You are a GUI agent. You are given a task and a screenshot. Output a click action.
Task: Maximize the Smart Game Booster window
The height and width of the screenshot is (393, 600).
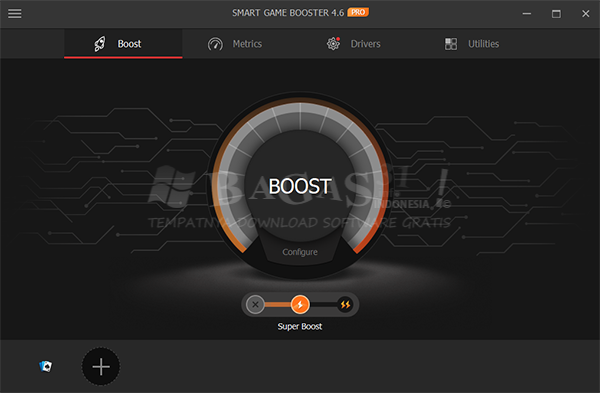(x=556, y=14)
